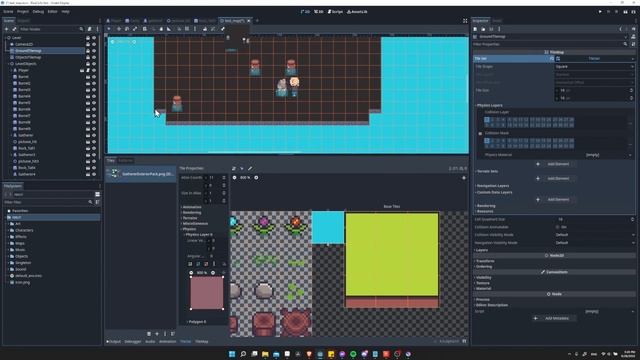Expand Polygon 0 in tile properties
This screenshot has height=360, width=640.
[x=197, y=322]
